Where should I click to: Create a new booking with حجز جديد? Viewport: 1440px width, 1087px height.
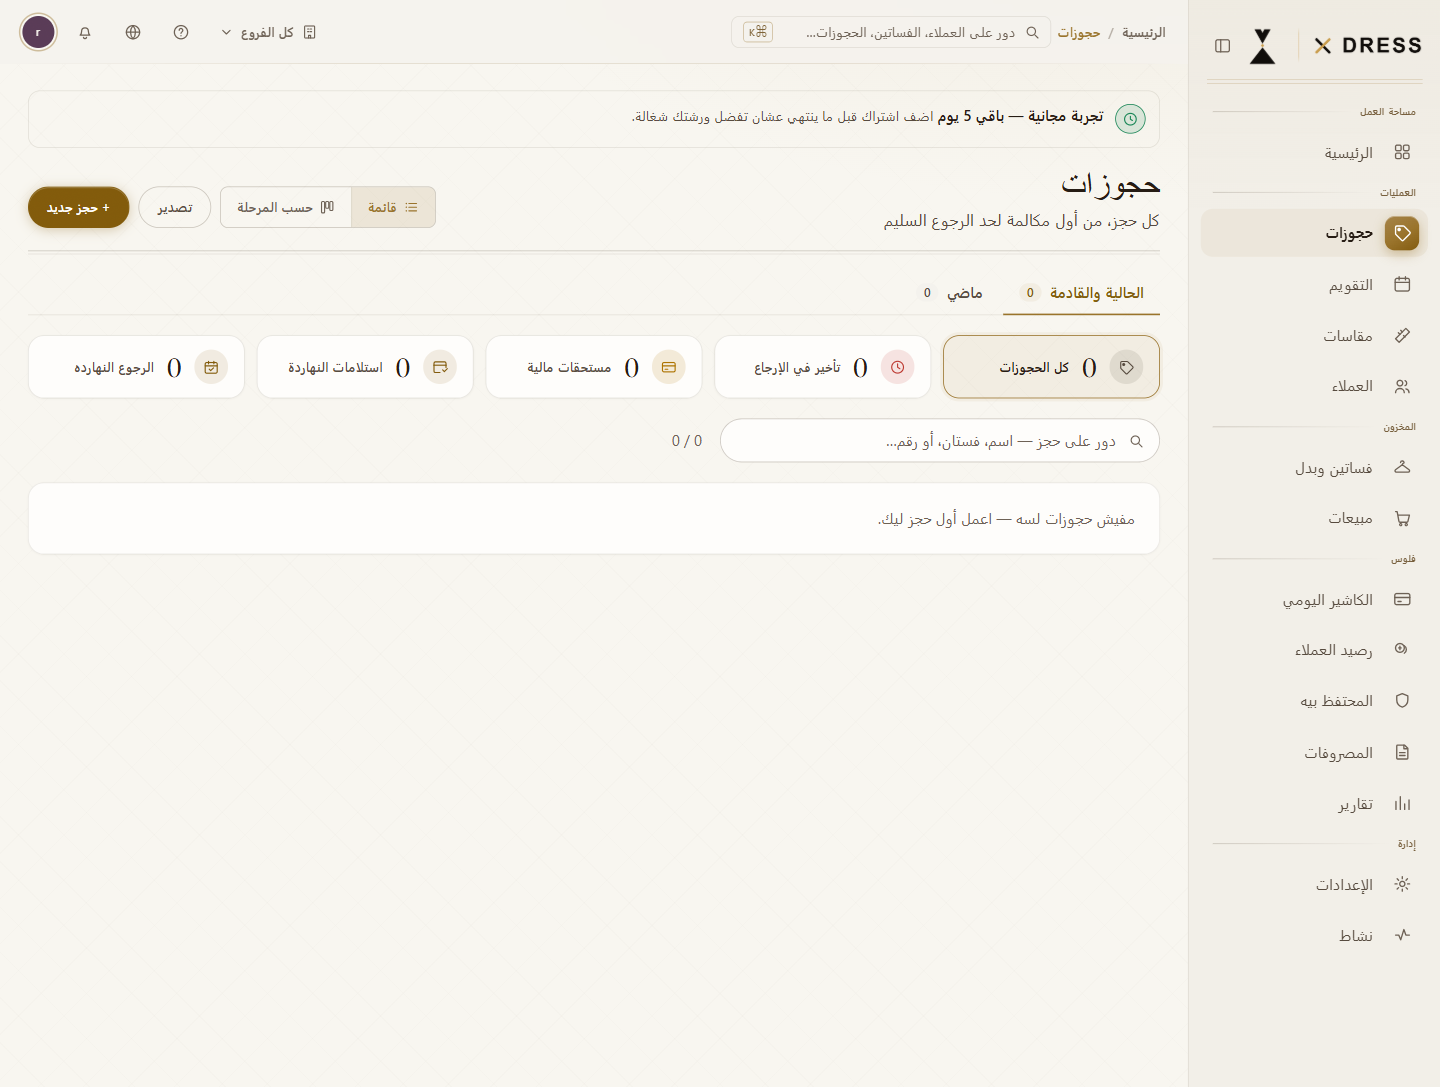point(79,207)
